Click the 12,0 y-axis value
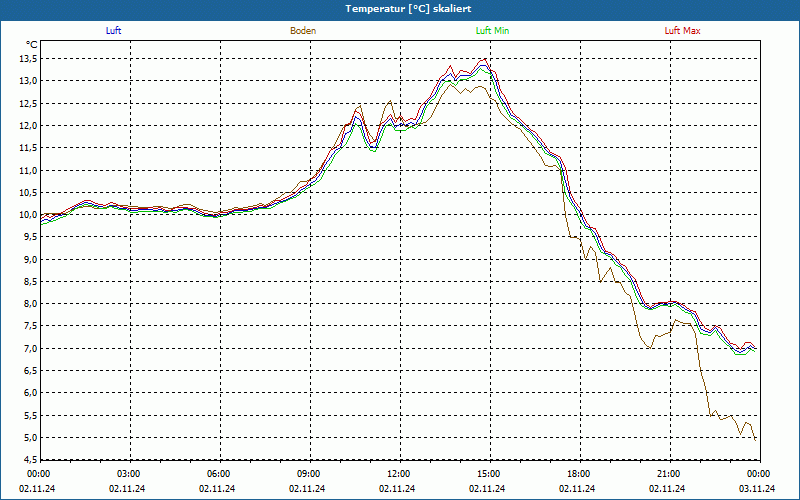This screenshot has height=500, width=800. (28, 126)
